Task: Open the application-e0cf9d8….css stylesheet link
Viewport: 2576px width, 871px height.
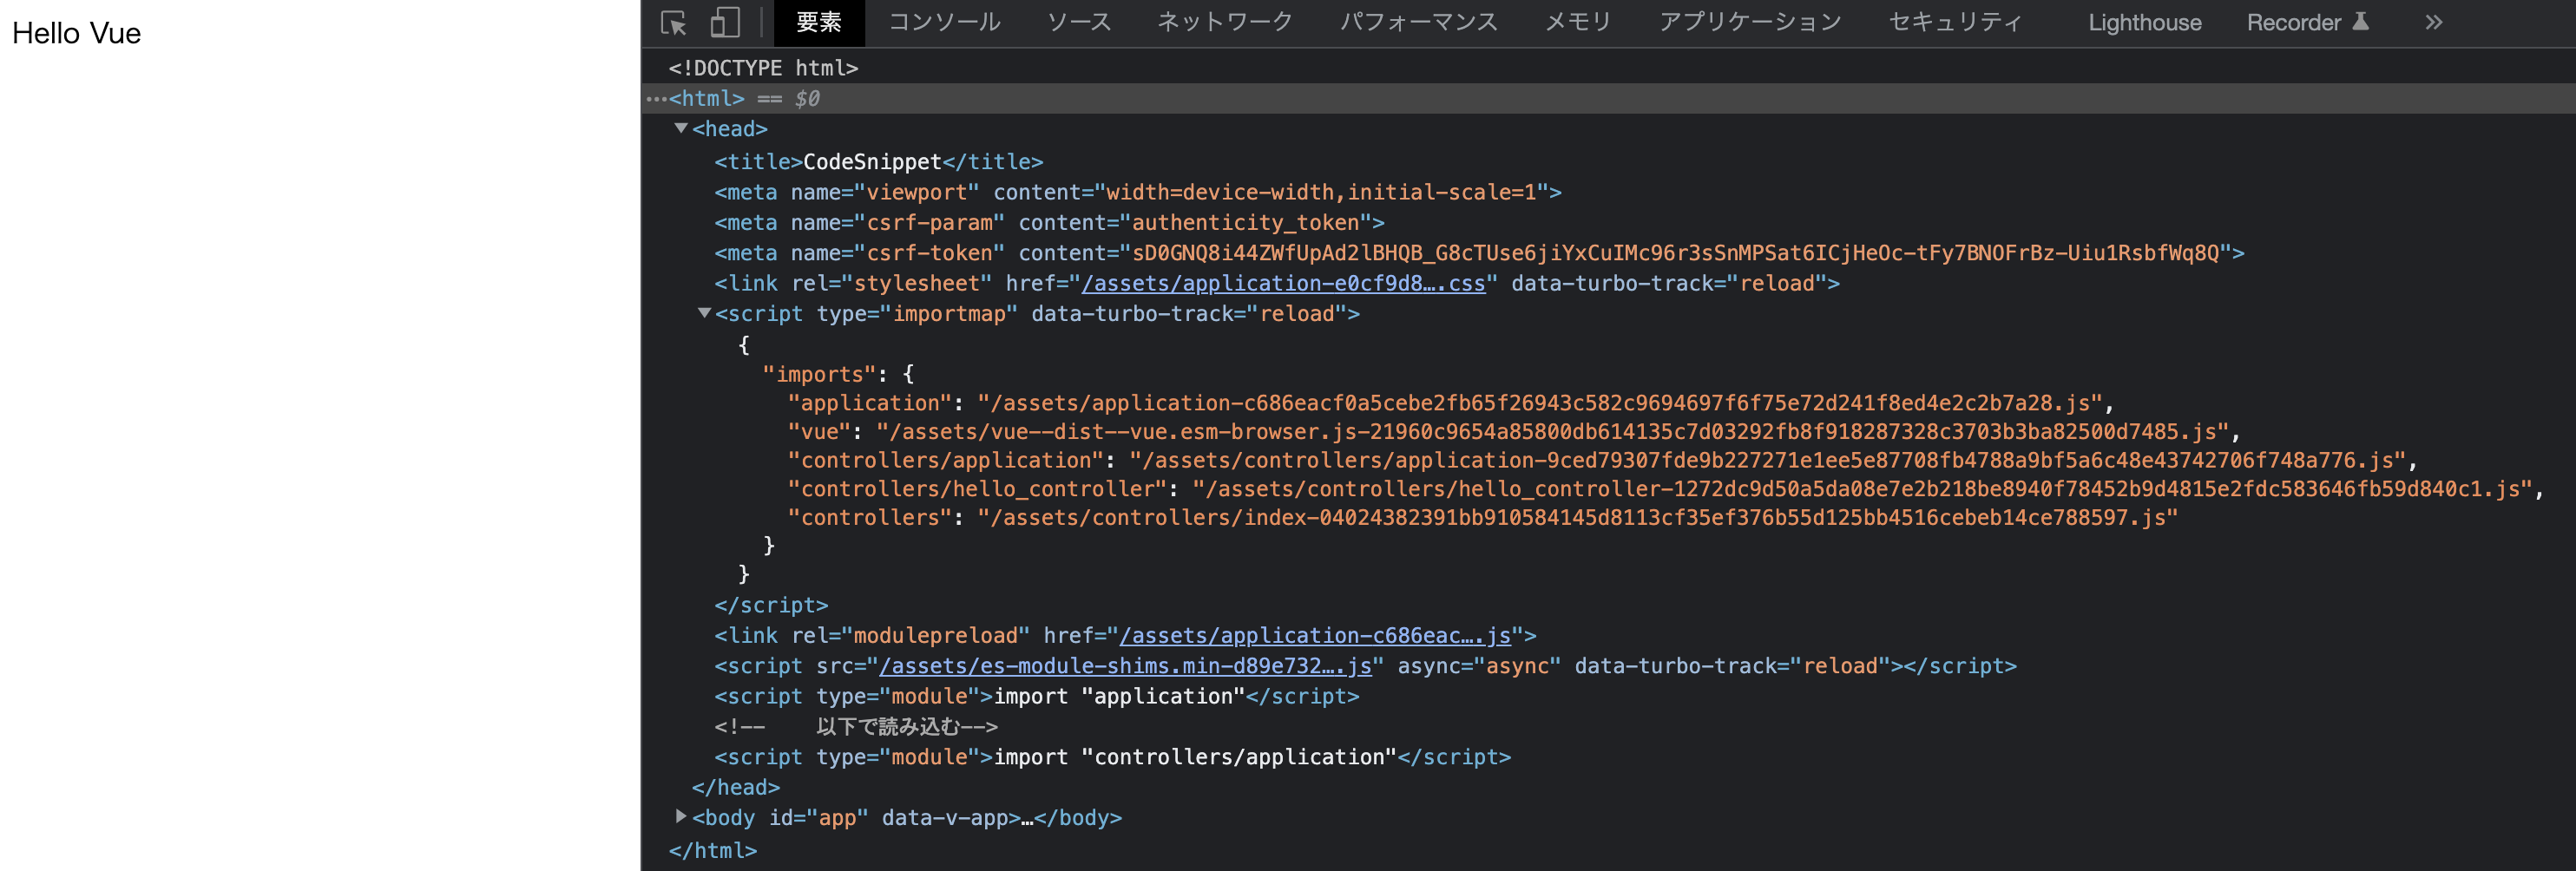Action: (1280, 283)
